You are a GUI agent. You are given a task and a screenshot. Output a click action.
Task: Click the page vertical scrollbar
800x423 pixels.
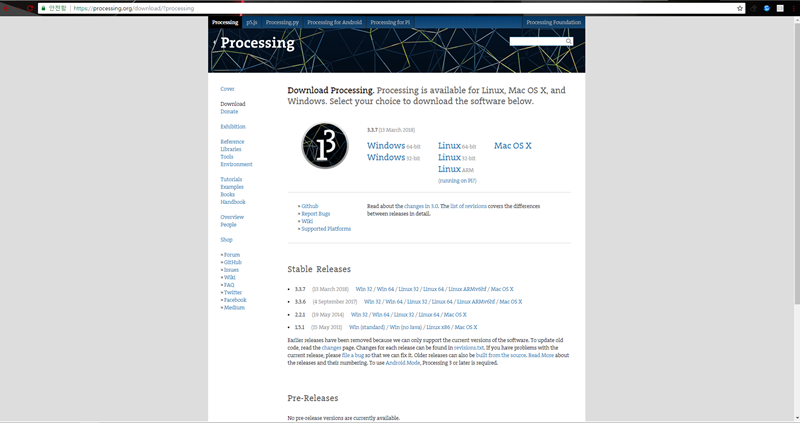[796, 163]
